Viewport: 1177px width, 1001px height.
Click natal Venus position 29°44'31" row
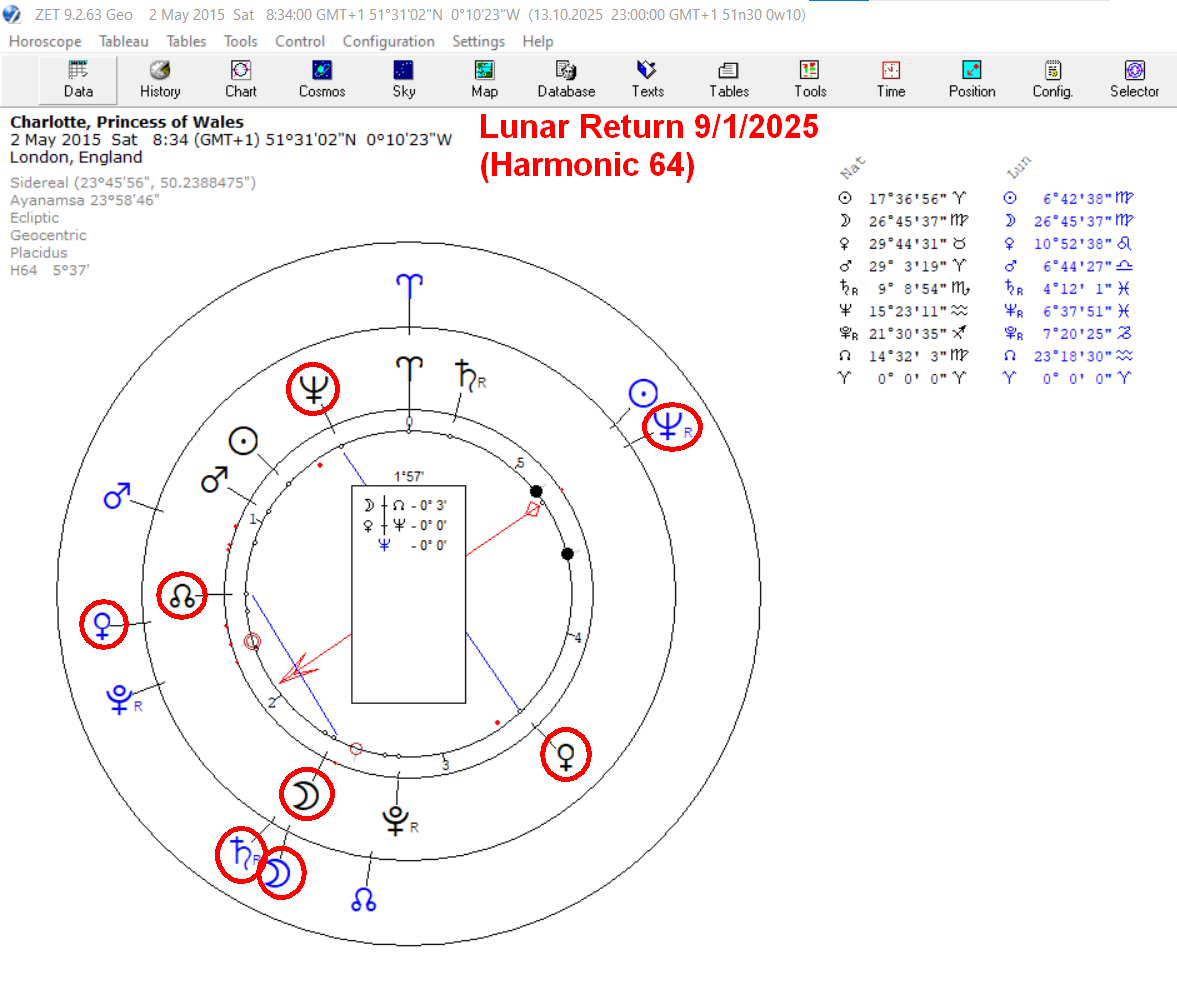903,244
